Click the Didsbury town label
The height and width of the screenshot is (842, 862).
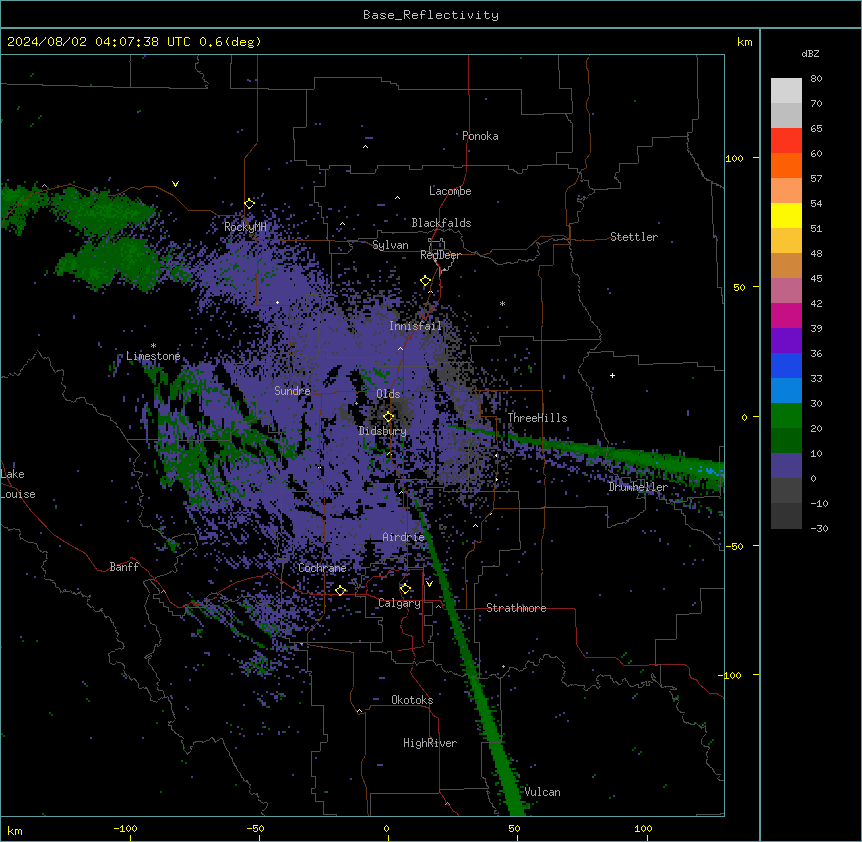pos(383,431)
